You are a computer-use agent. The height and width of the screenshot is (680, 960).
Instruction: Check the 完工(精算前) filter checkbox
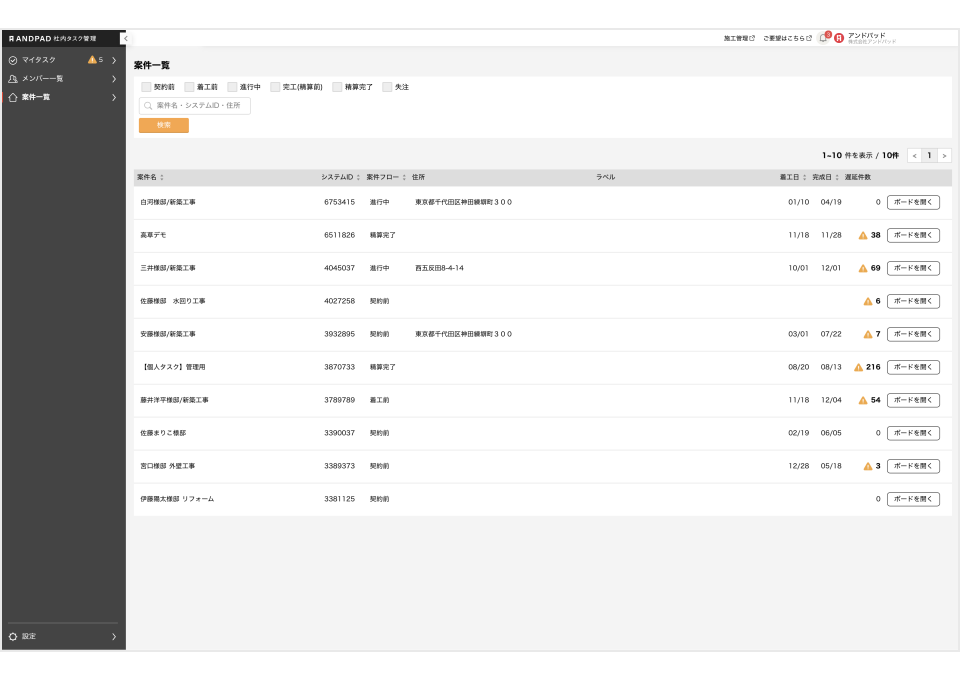point(275,87)
